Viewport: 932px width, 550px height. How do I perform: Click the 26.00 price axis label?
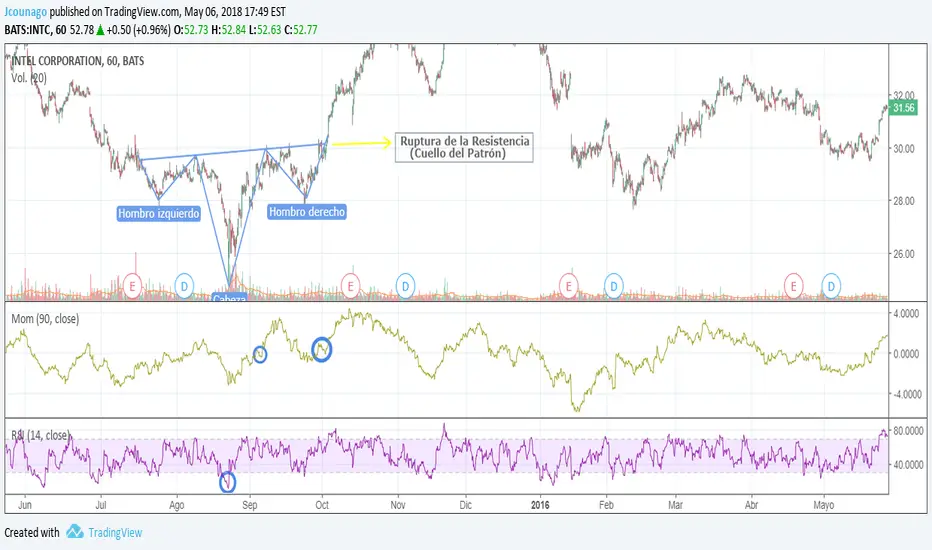[903, 254]
